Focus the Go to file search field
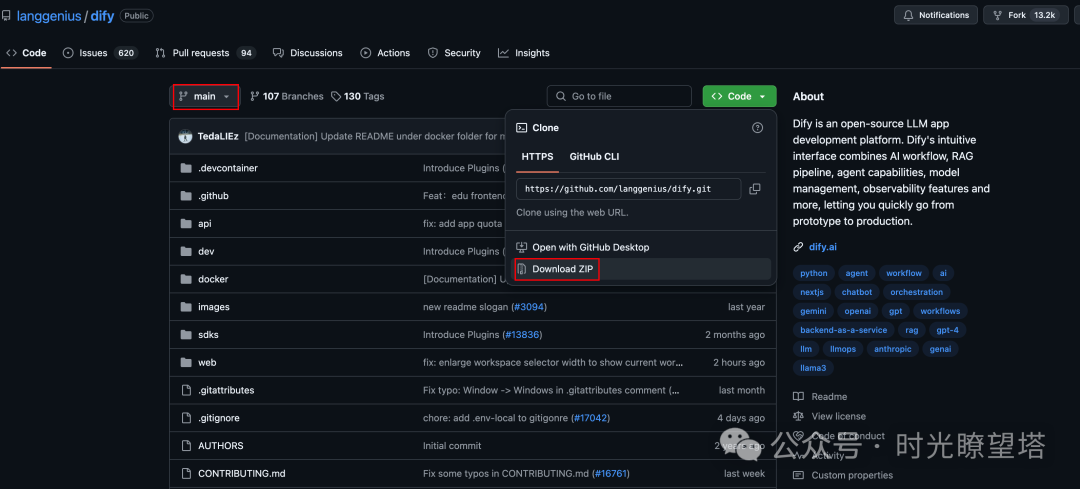 pos(619,96)
